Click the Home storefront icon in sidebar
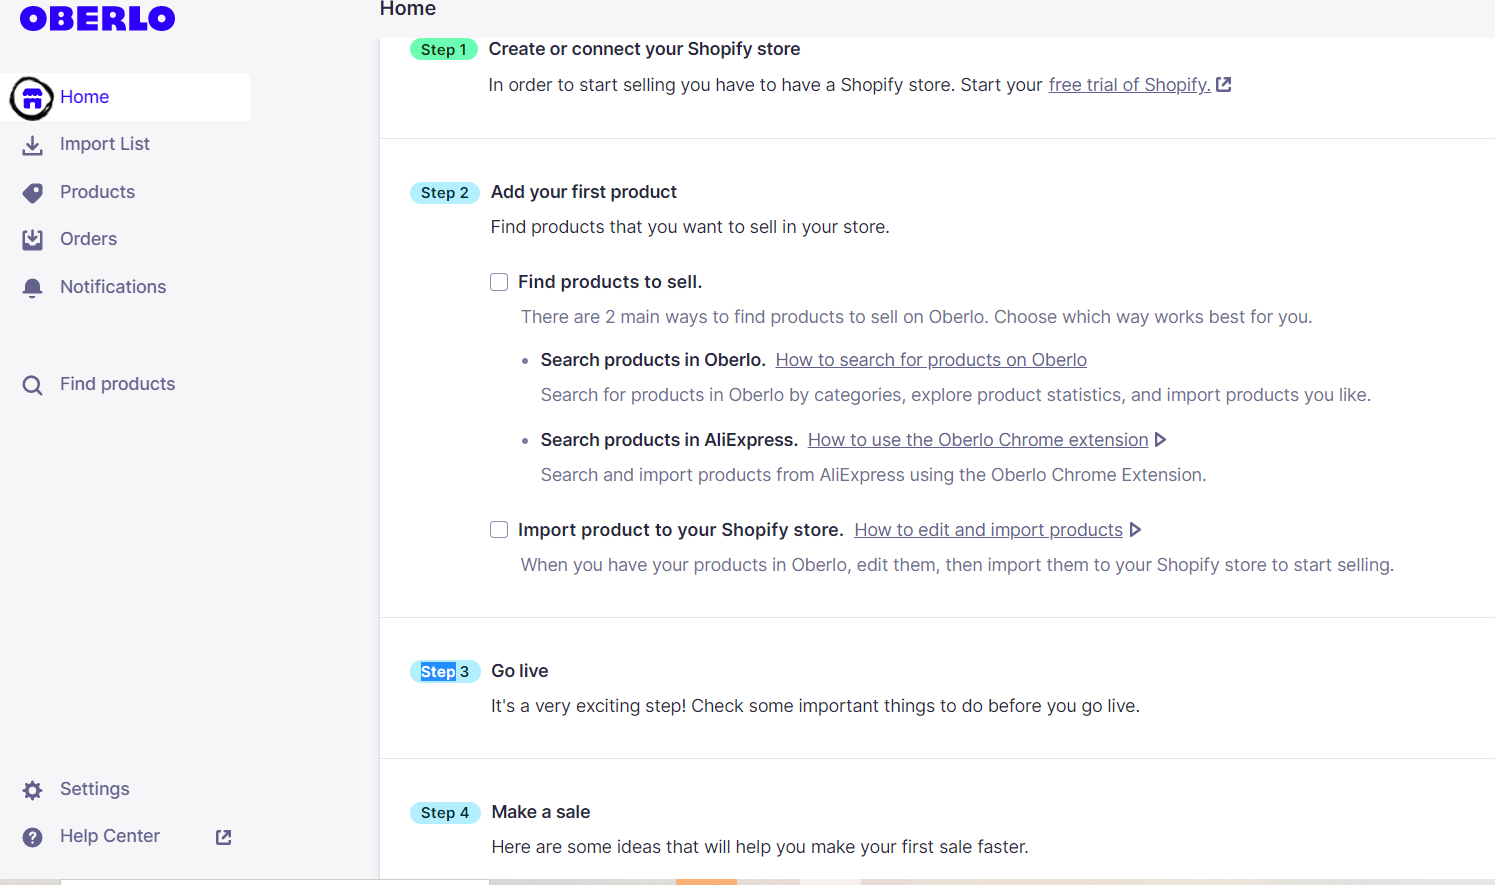The width and height of the screenshot is (1495, 885). pyautogui.click(x=32, y=98)
